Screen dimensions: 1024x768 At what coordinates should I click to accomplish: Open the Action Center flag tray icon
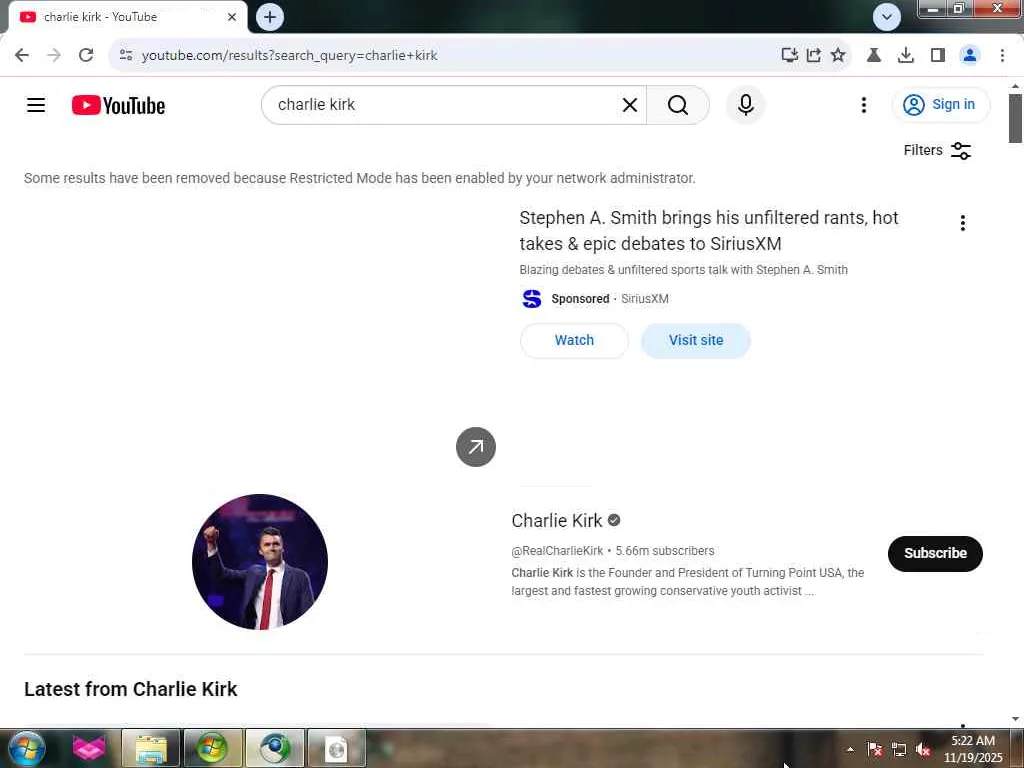coord(874,749)
